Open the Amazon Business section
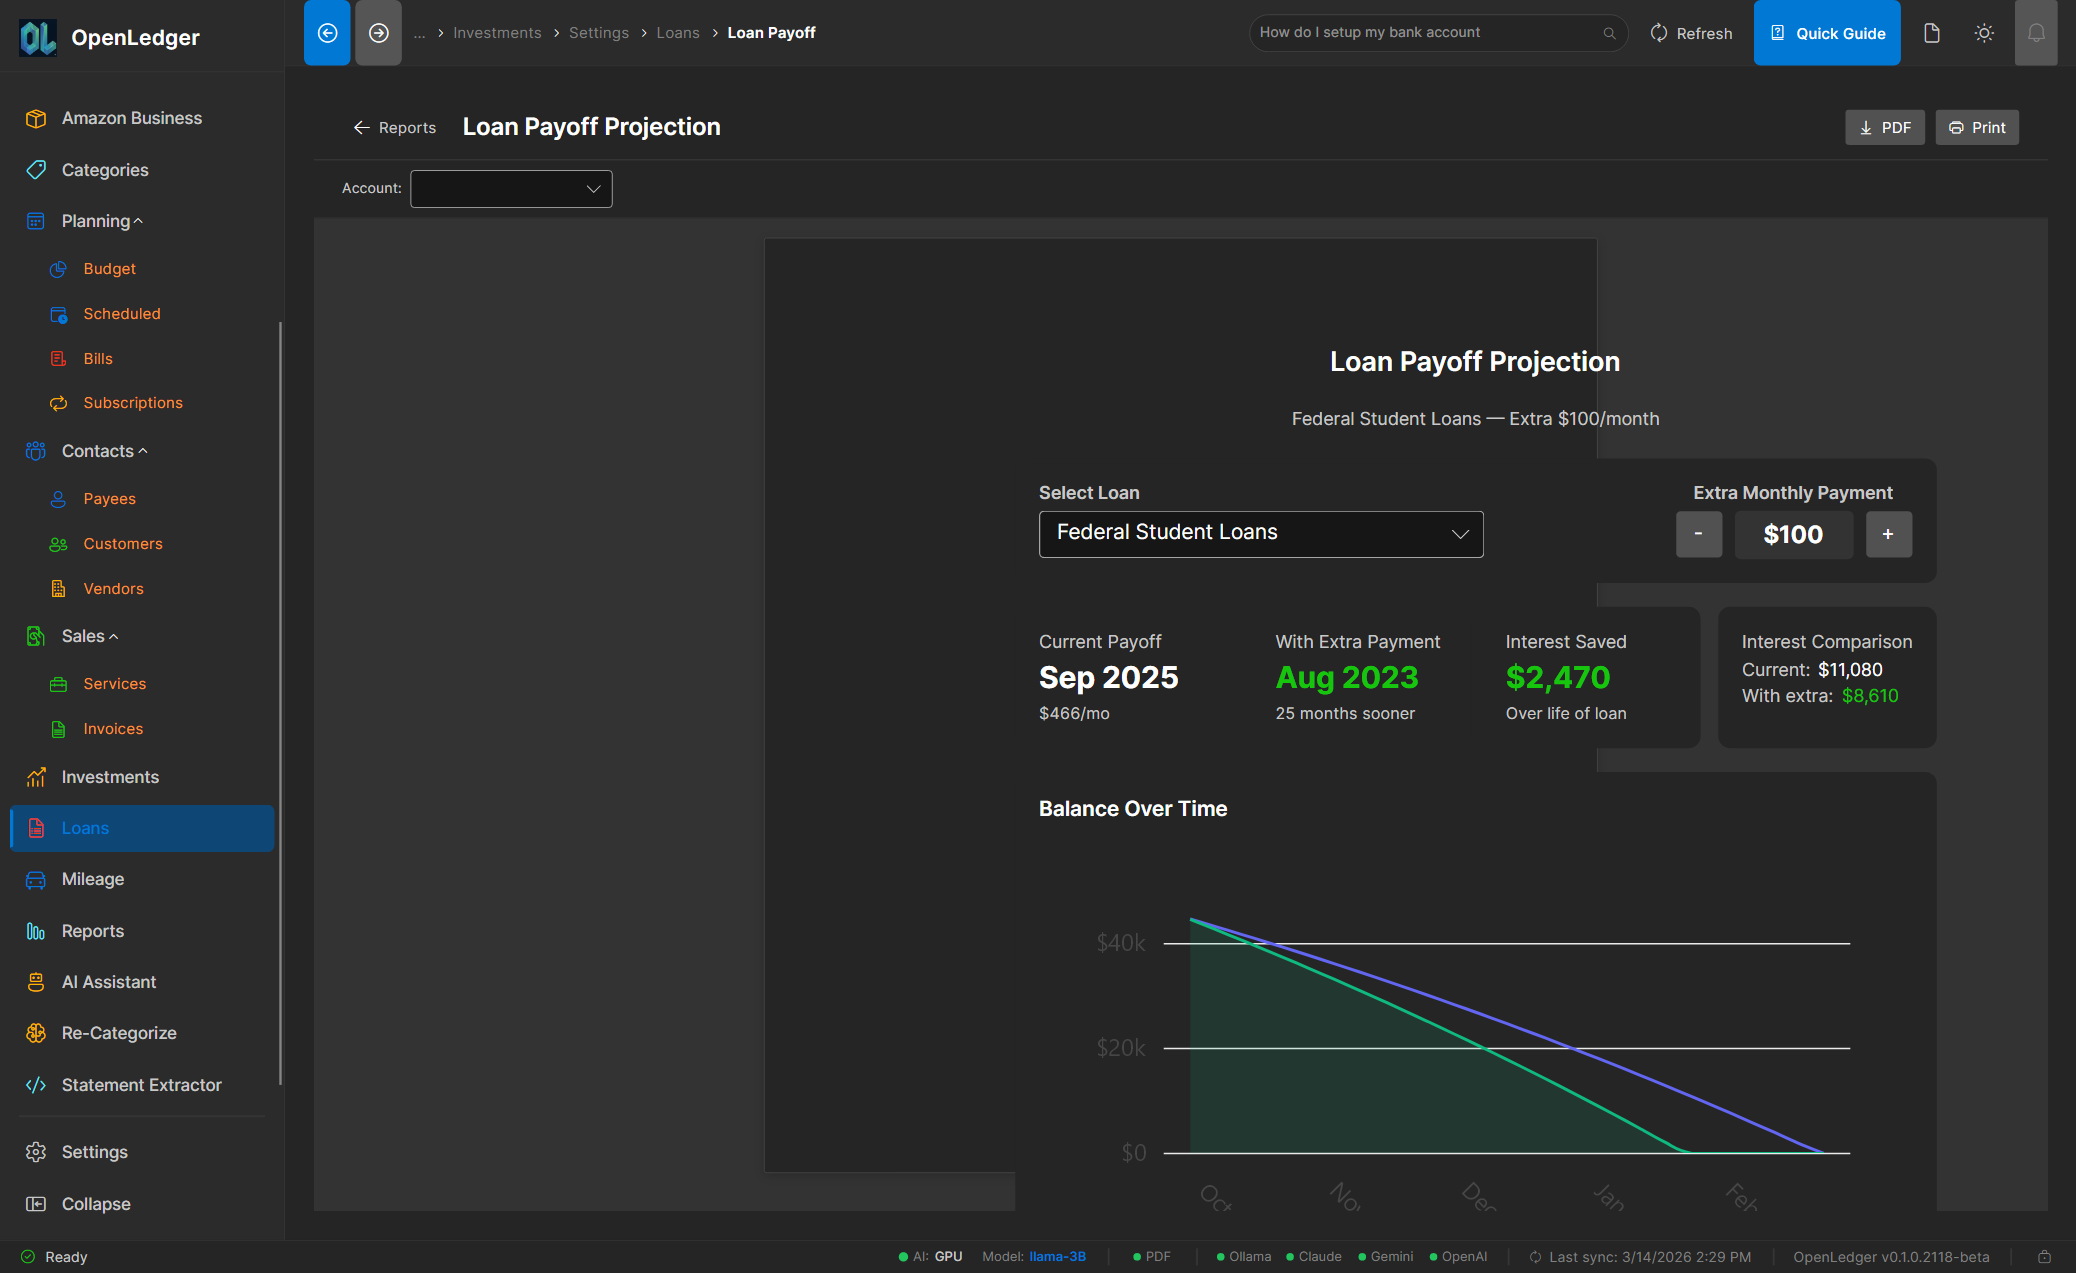This screenshot has height=1273, width=2076. pos(130,117)
